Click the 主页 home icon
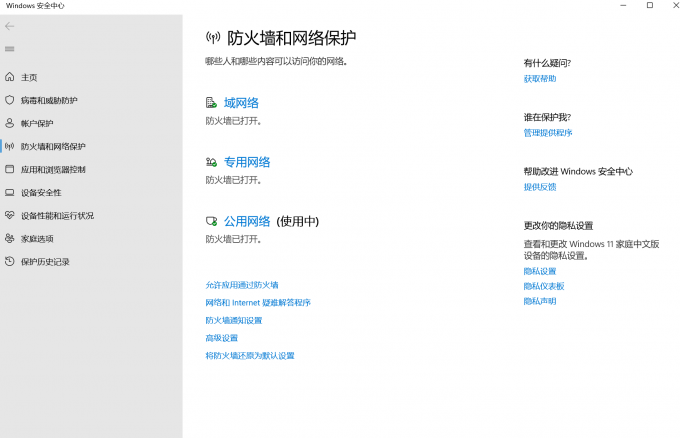 pyautogui.click(x=10, y=77)
